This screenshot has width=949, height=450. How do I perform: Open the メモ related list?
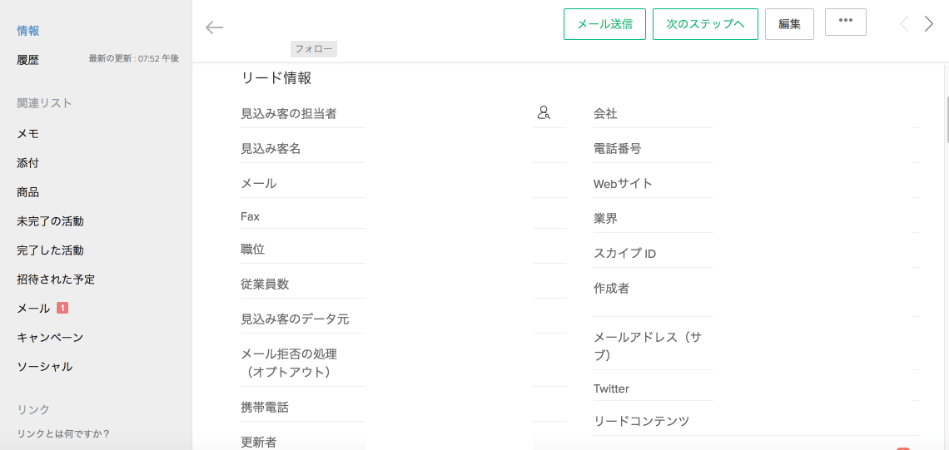28,134
